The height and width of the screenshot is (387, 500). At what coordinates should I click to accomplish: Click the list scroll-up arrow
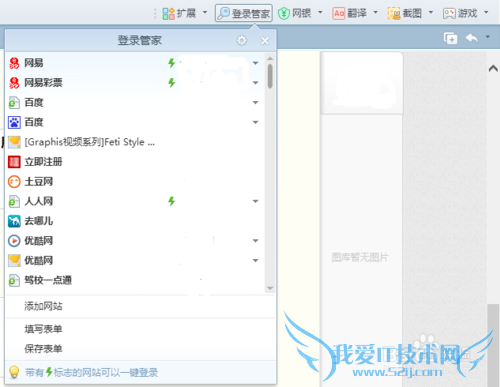270,59
